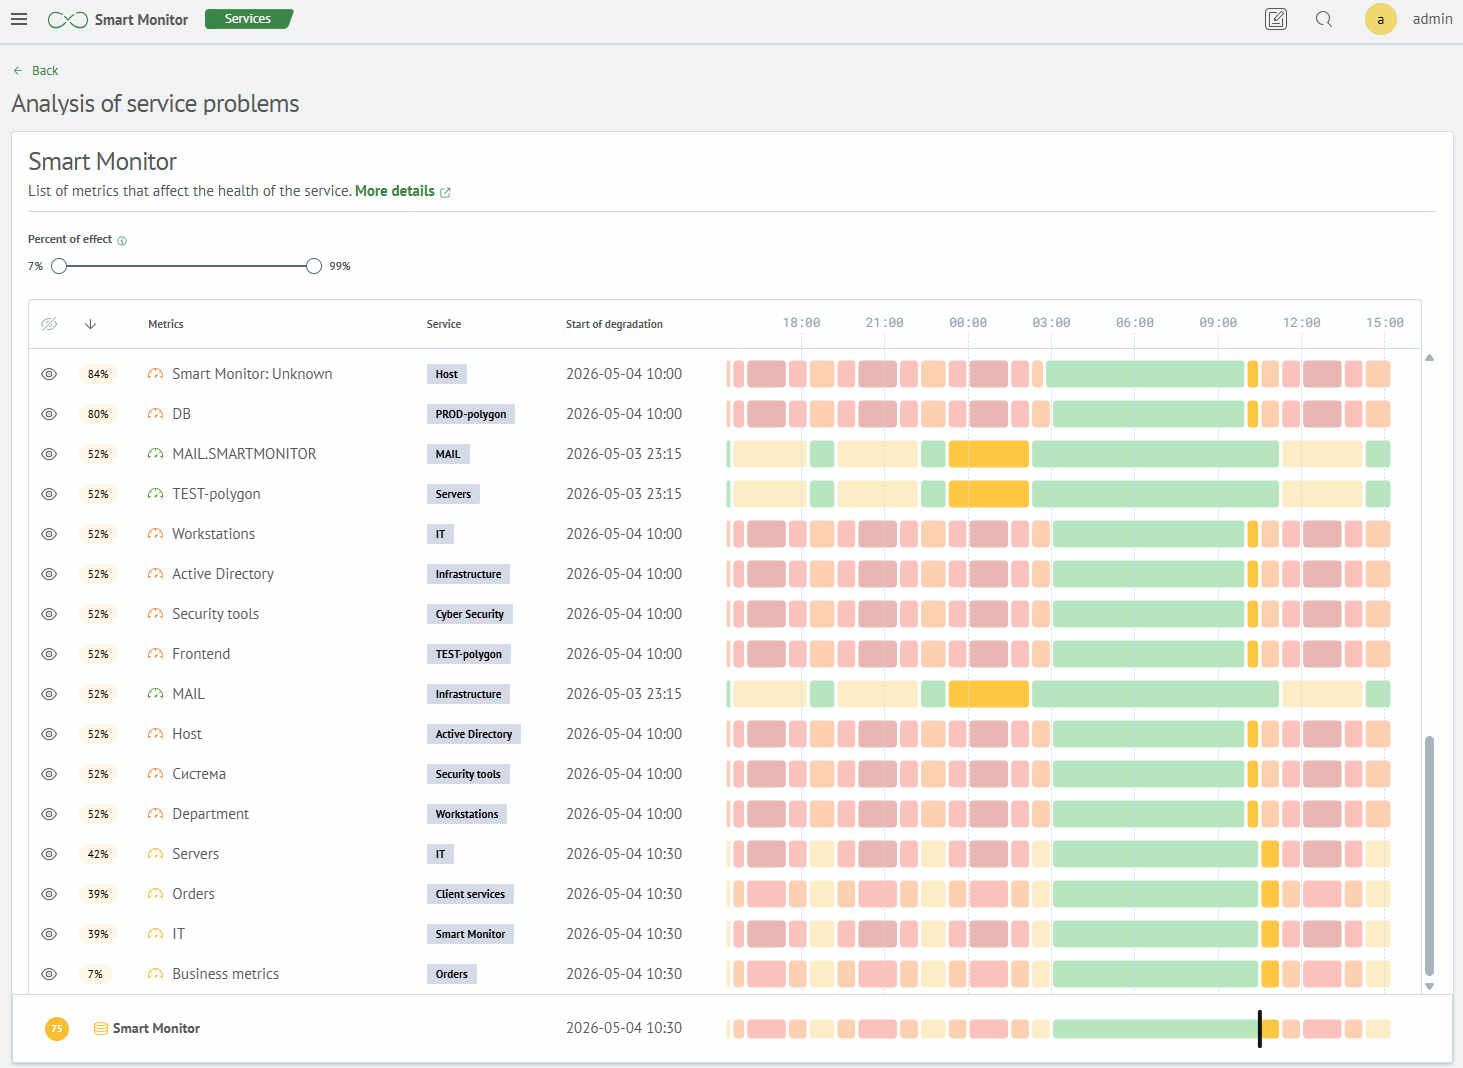Click the gauge icon beside Frontend
This screenshot has width=1463, height=1068.
pos(155,654)
